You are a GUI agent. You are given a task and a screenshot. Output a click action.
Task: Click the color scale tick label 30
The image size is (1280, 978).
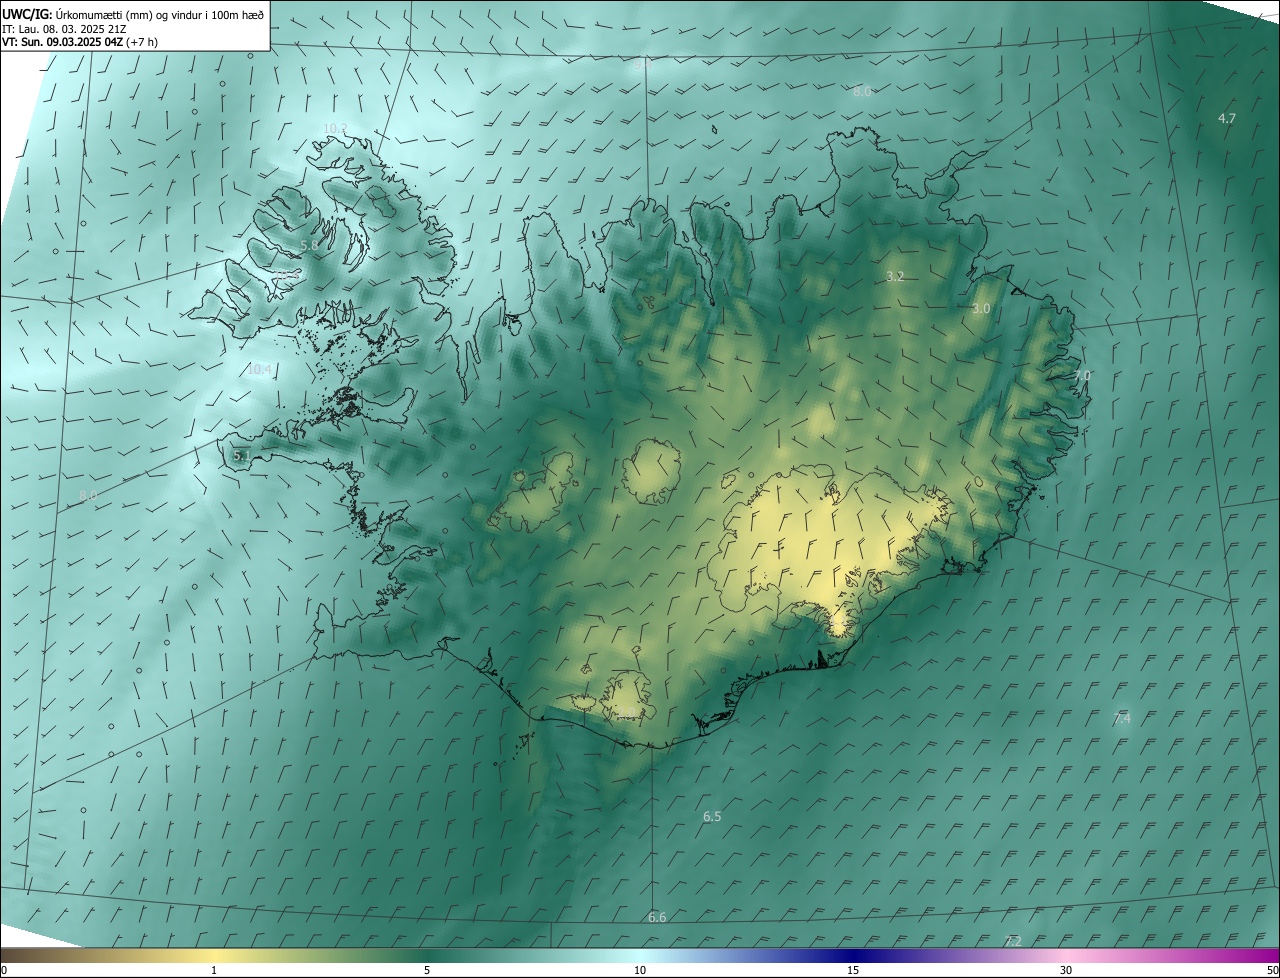tap(1066, 970)
